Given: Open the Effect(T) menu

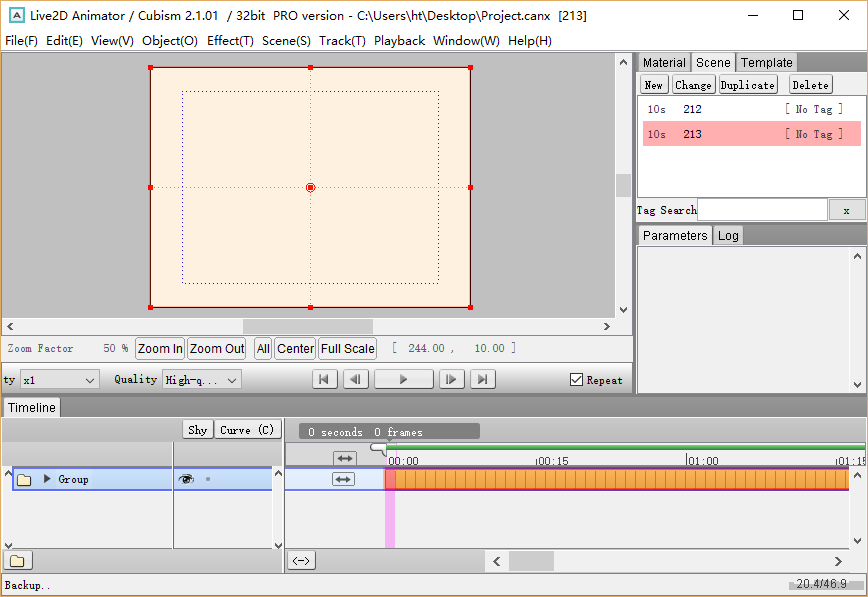Looking at the screenshot, I should click(x=230, y=41).
